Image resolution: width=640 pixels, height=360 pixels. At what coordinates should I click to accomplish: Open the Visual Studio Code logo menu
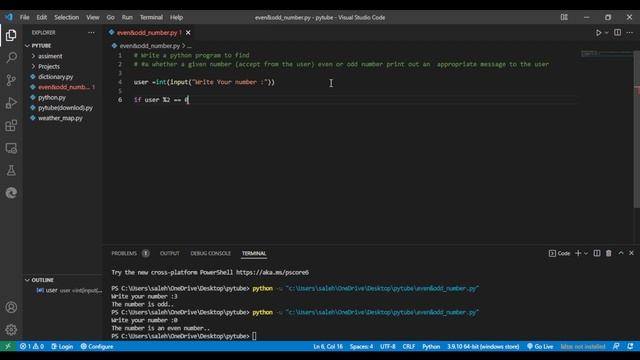click(9, 17)
